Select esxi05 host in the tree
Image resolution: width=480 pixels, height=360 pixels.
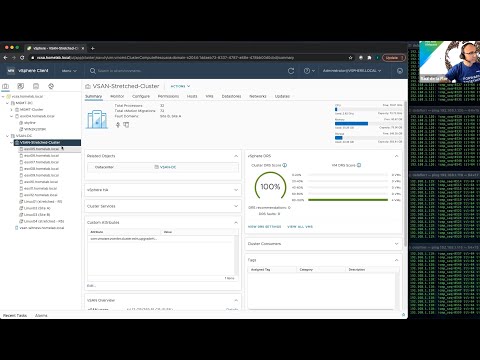point(41,149)
